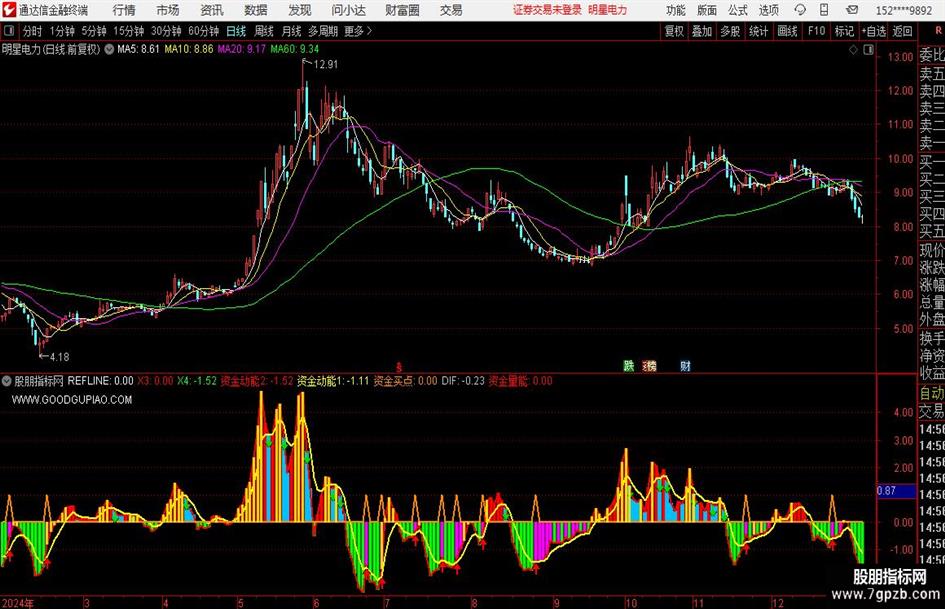Screen dimensions: 945x609
Task: Switch to 5分钟 period
Action: (94, 31)
